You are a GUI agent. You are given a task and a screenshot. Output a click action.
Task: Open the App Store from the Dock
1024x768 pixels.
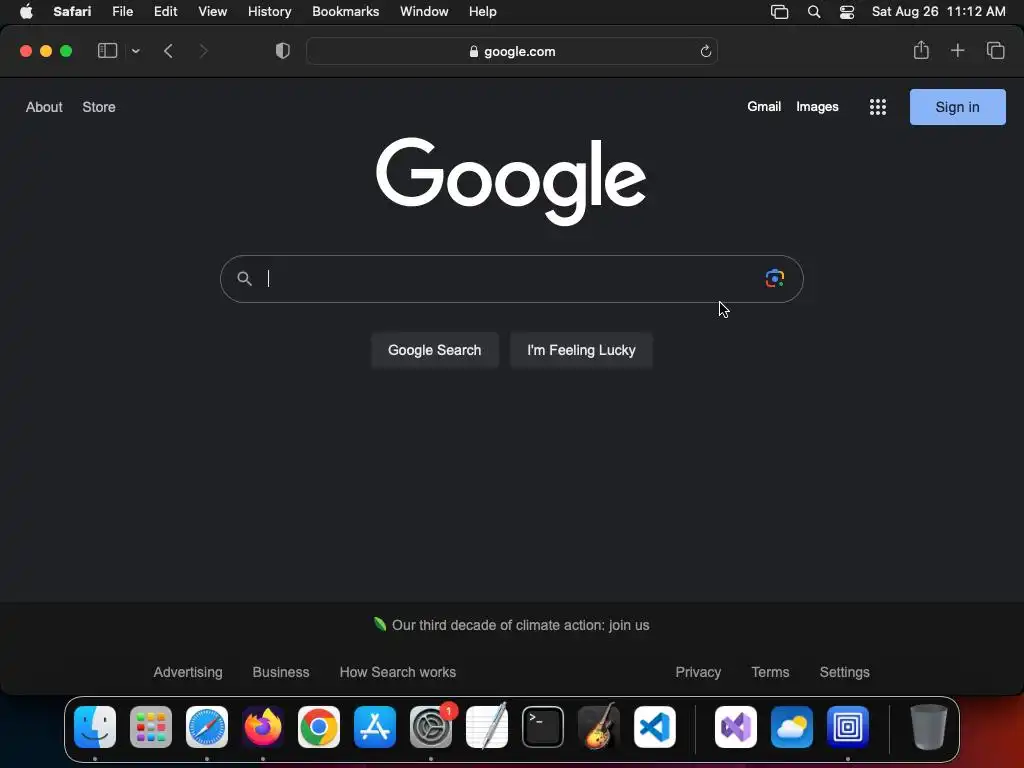[375, 727]
